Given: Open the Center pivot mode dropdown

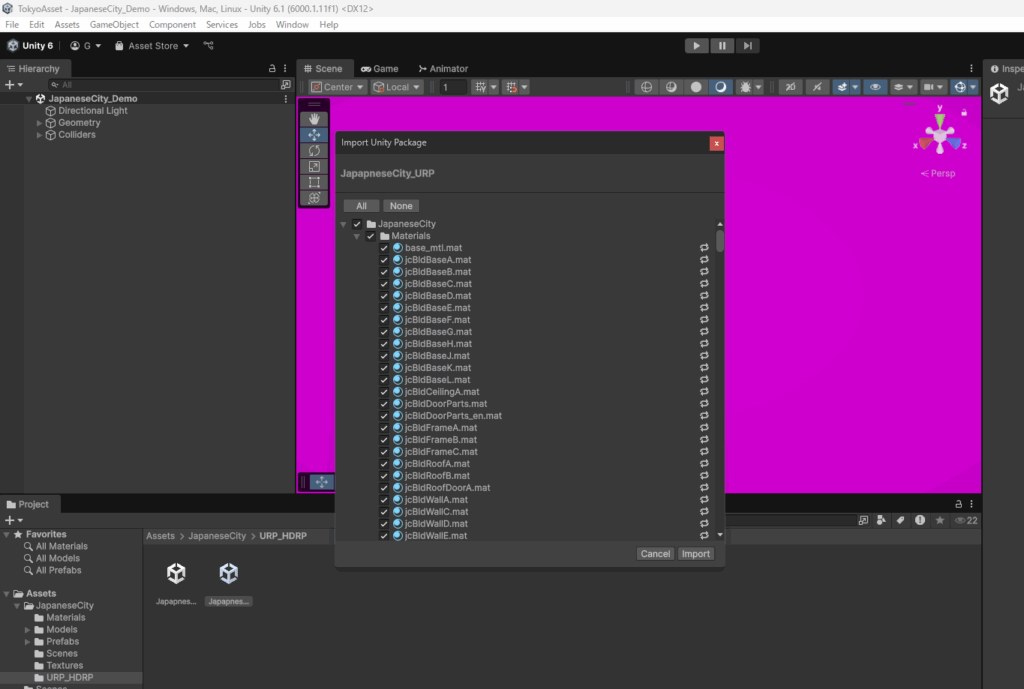Looking at the screenshot, I should tap(337, 87).
